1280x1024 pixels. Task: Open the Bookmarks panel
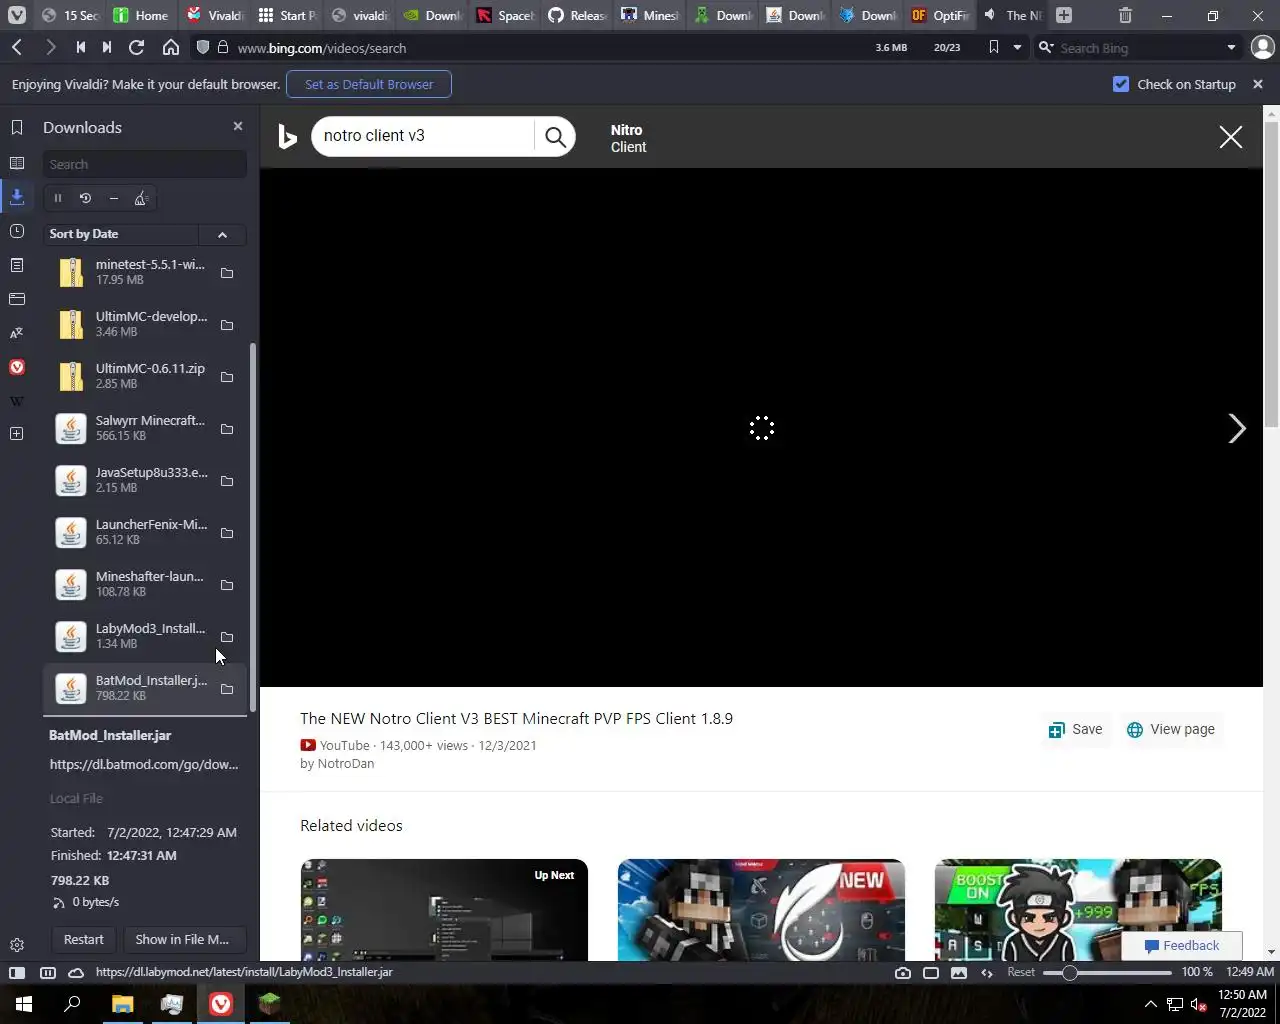(17, 127)
